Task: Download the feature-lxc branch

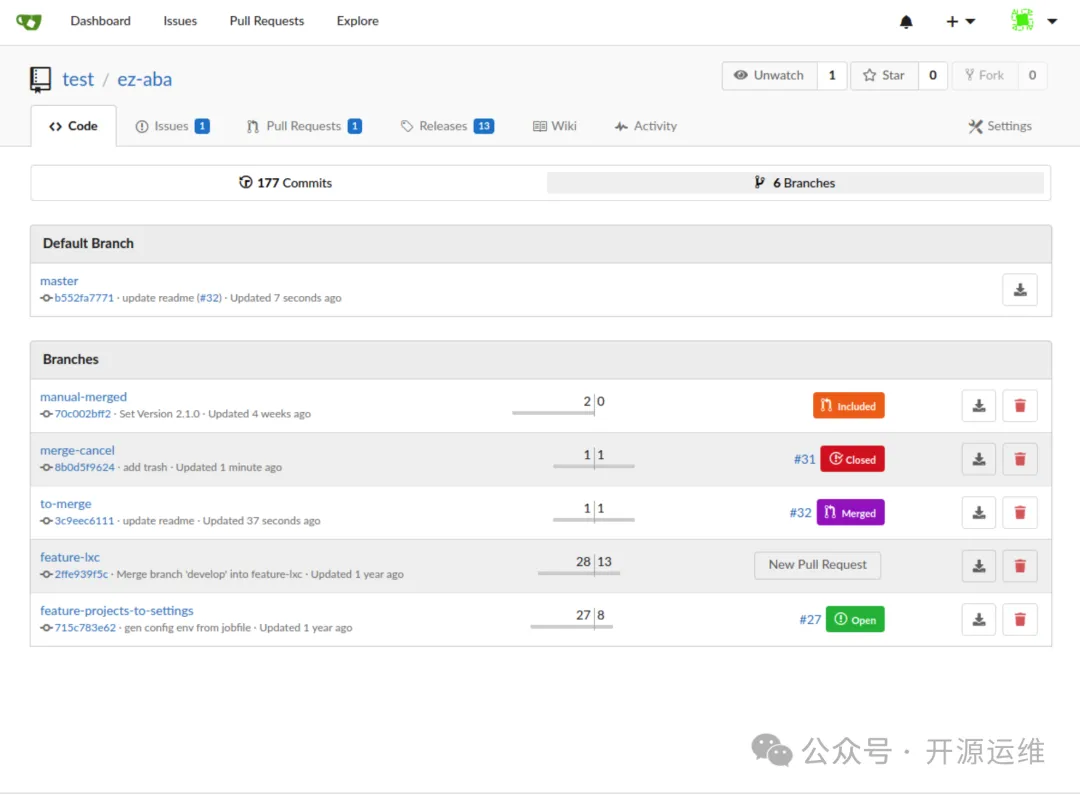Action: click(979, 566)
